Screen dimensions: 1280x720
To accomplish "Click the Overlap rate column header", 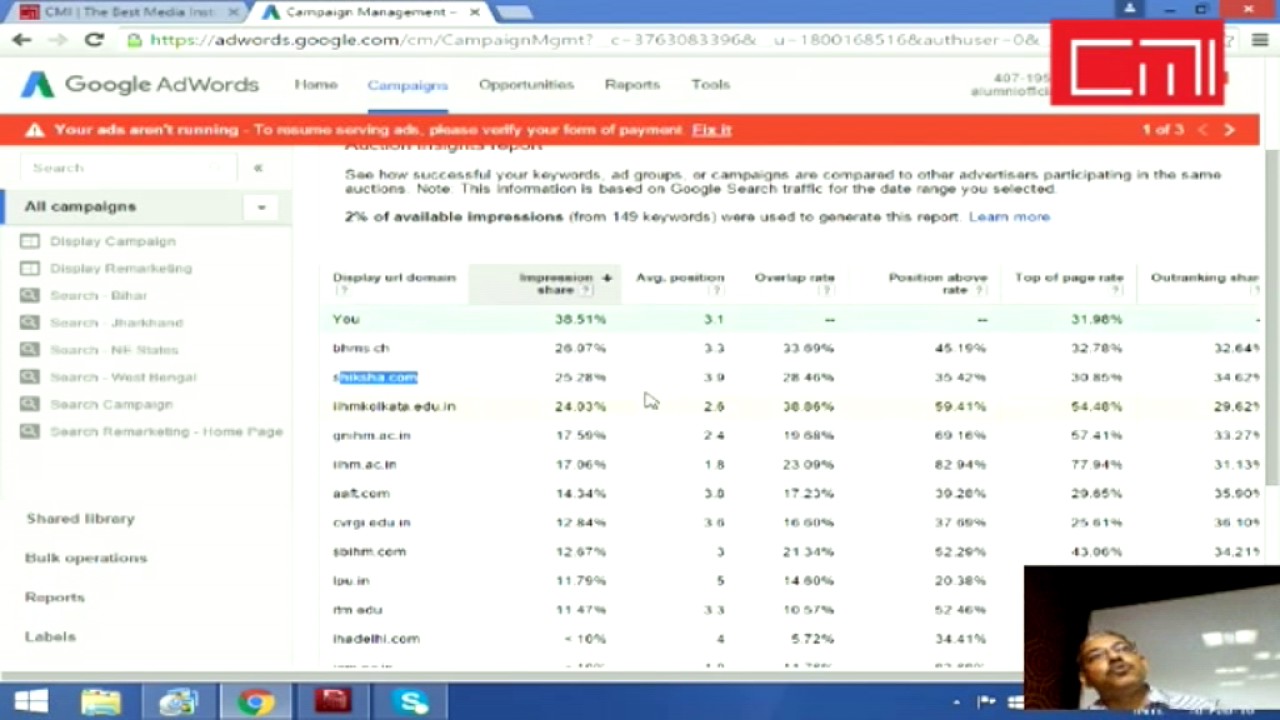I will pyautogui.click(x=794, y=278).
